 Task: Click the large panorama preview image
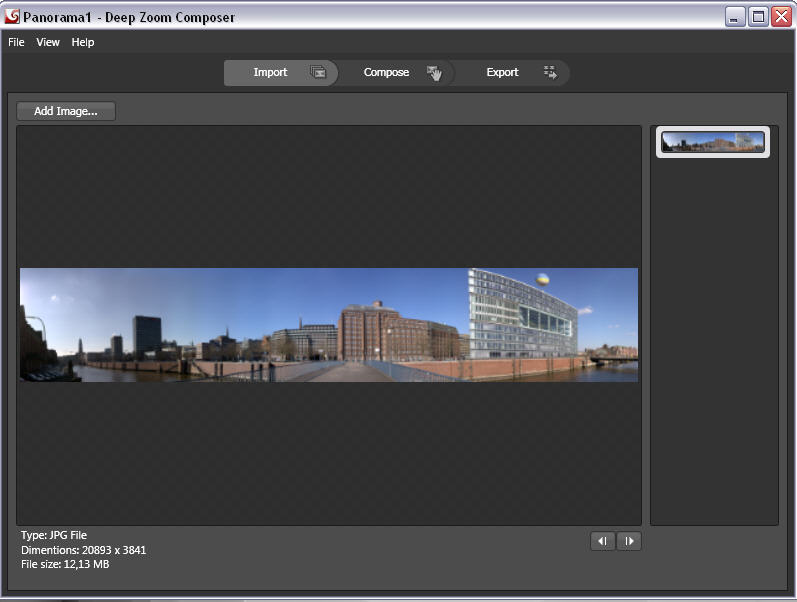pyautogui.click(x=329, y=325)
